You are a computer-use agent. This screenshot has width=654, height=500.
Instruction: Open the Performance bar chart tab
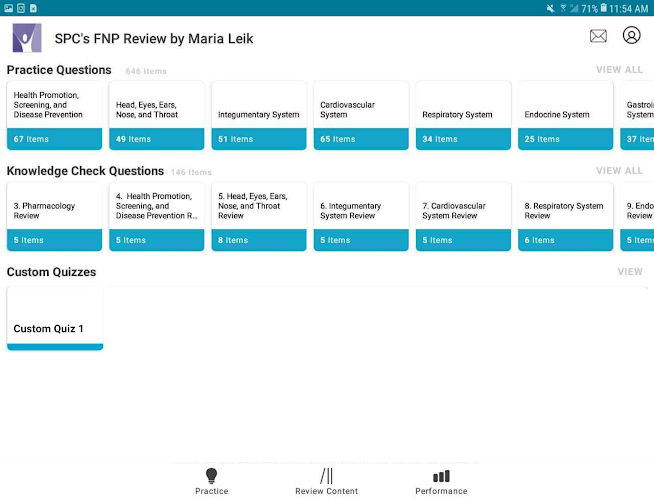441,481
